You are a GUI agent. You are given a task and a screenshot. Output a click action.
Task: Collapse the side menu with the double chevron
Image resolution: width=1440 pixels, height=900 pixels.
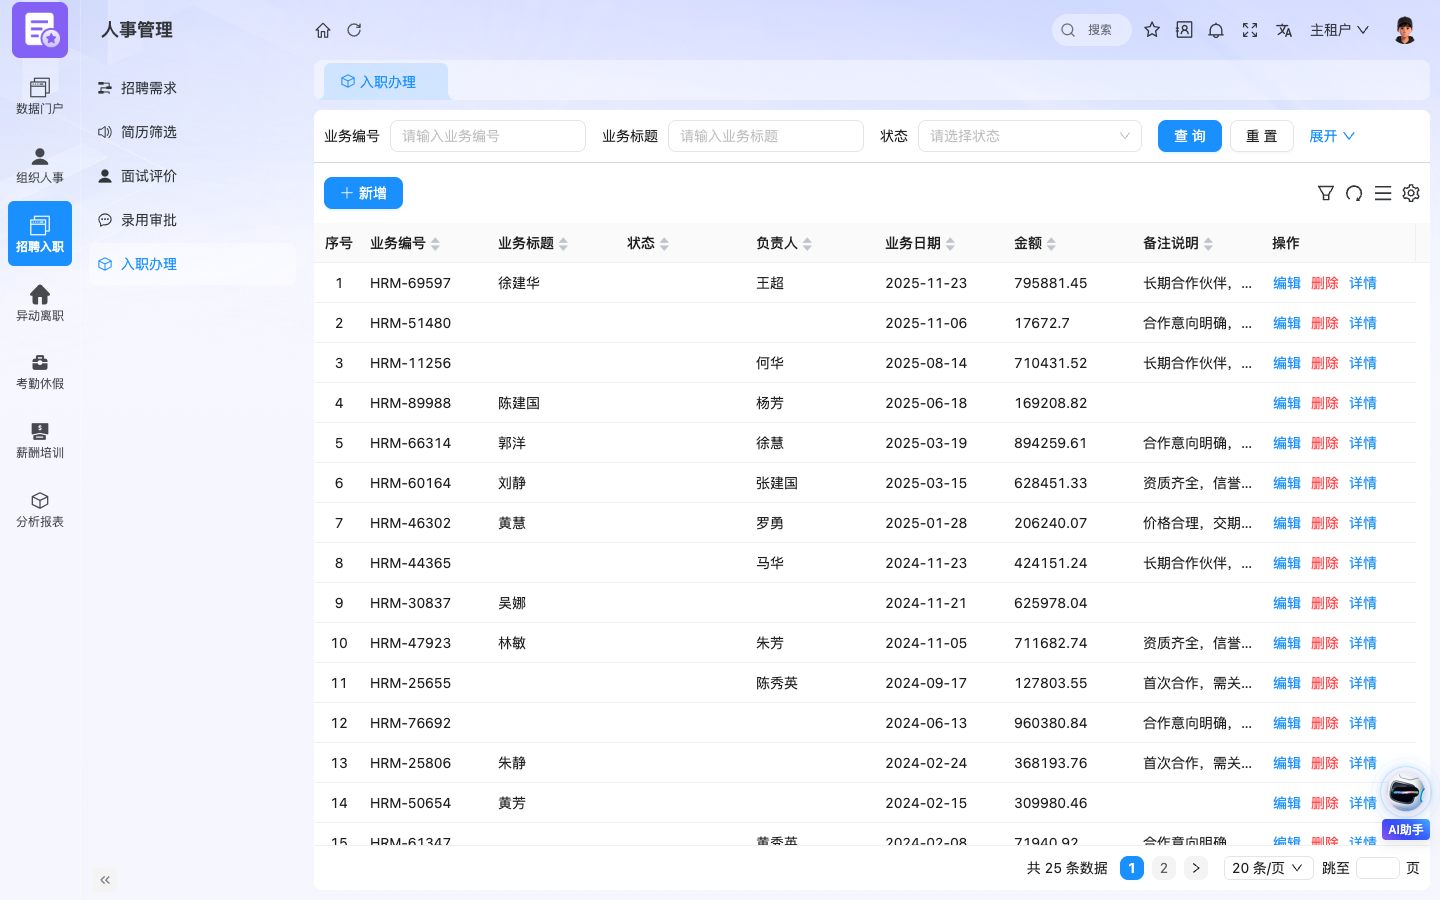pyautogui.click(x=105, y=880)
